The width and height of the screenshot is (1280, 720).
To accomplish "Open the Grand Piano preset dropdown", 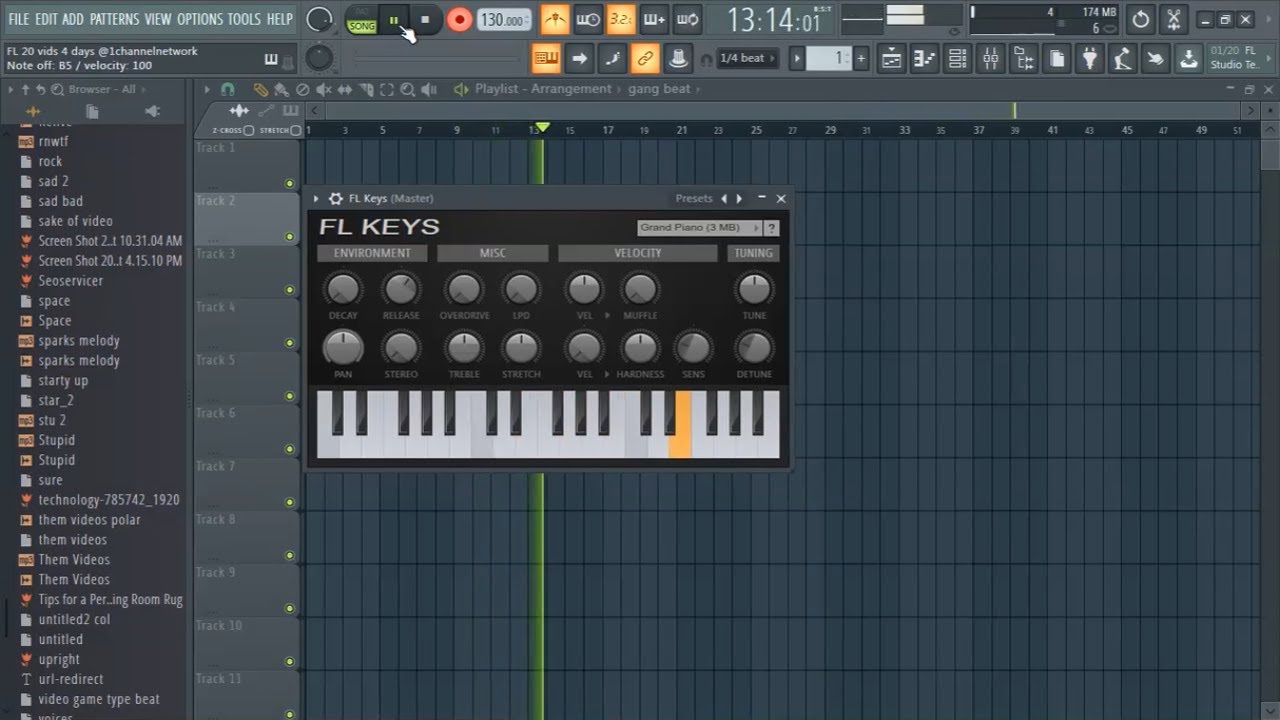I will pyautogui.click(x=699, y=228).
